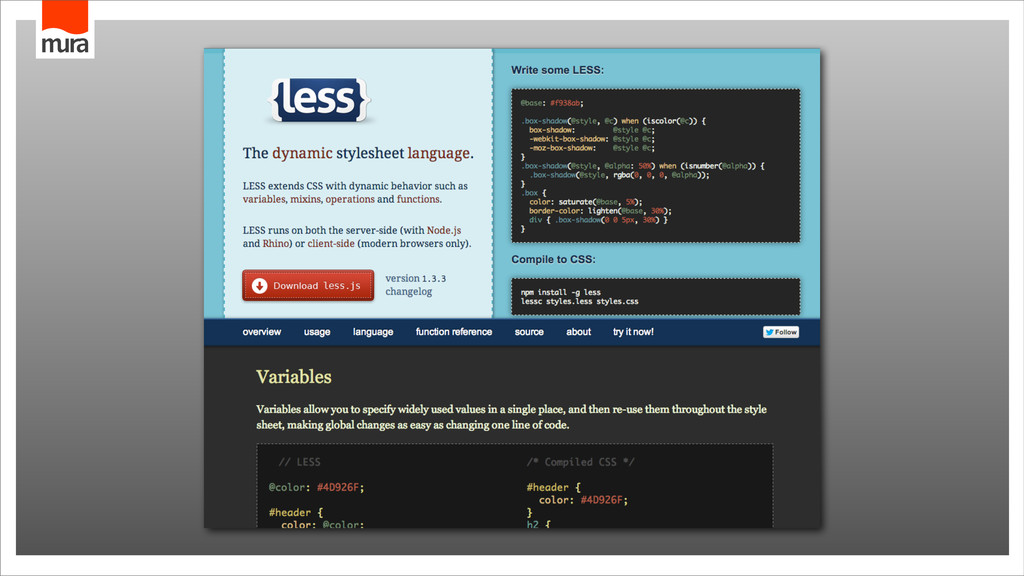Click the /* Compiled CSS */ comment
Viewport: 1024px width, 576px height.
581,462
